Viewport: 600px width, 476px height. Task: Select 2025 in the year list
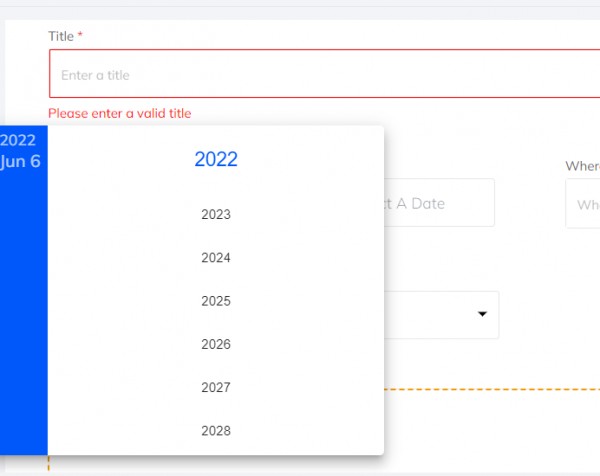216,301
